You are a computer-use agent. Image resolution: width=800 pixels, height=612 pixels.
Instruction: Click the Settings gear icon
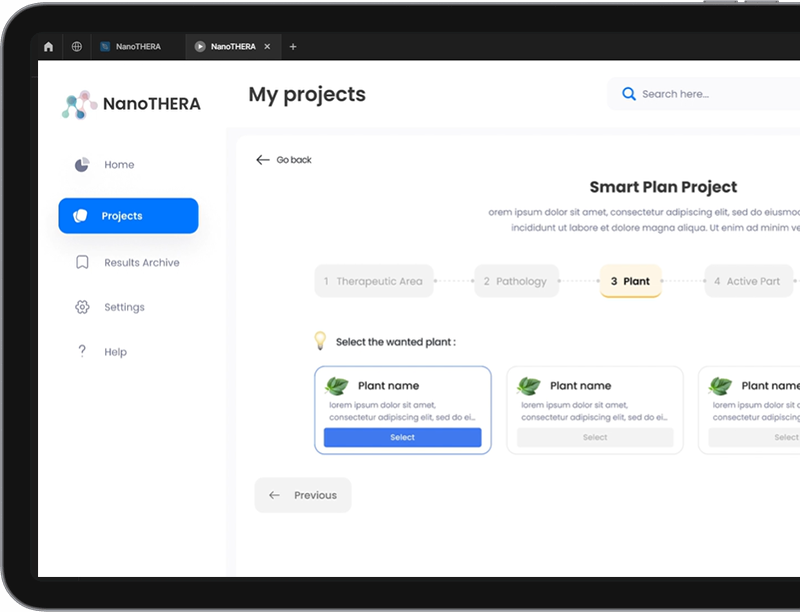click(82, 307)
